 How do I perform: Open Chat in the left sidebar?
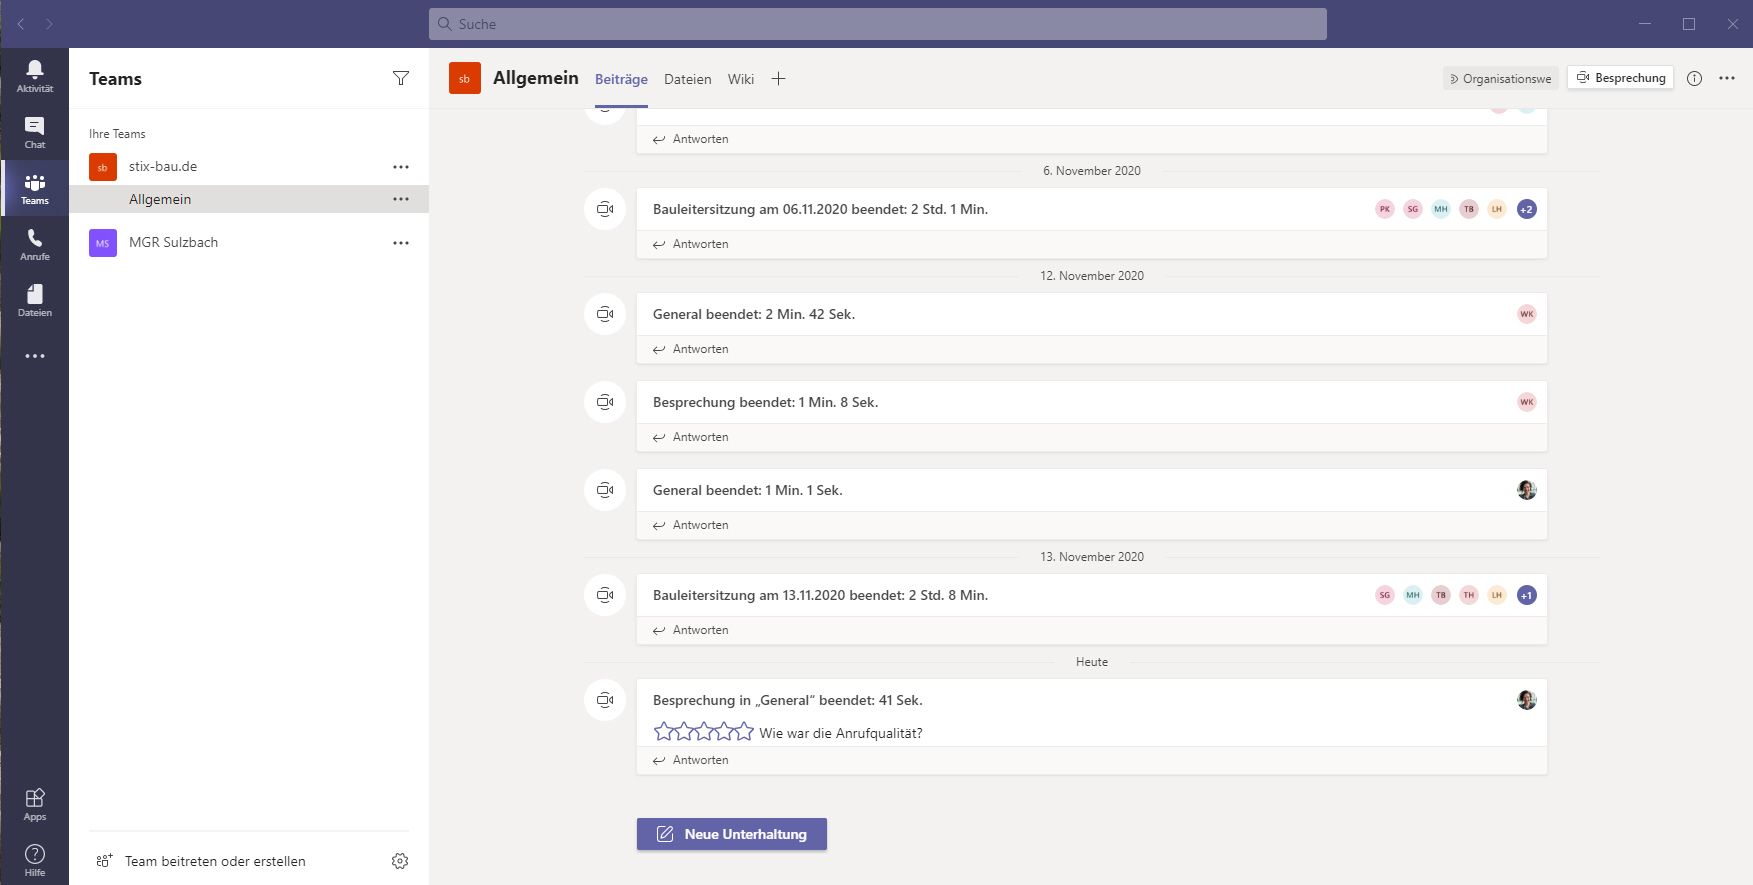point(34,131)
